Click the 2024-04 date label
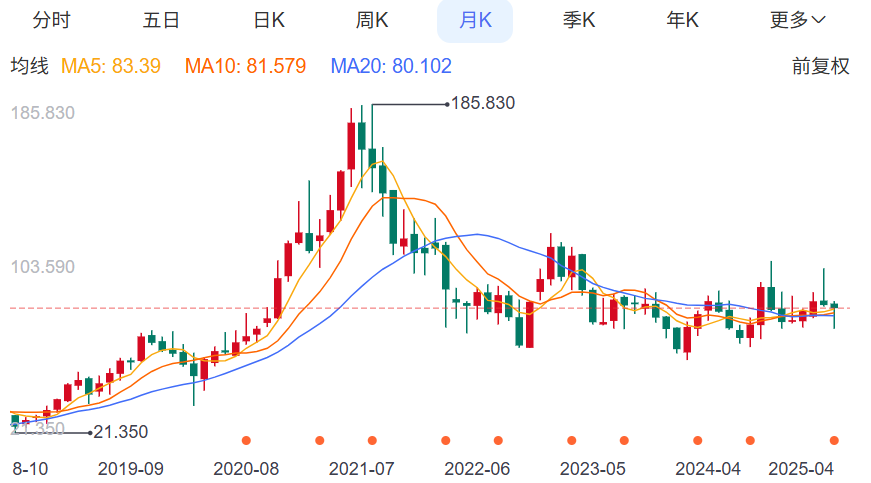The height and width of the screenshot is (483, 871). tap(708, 469)
